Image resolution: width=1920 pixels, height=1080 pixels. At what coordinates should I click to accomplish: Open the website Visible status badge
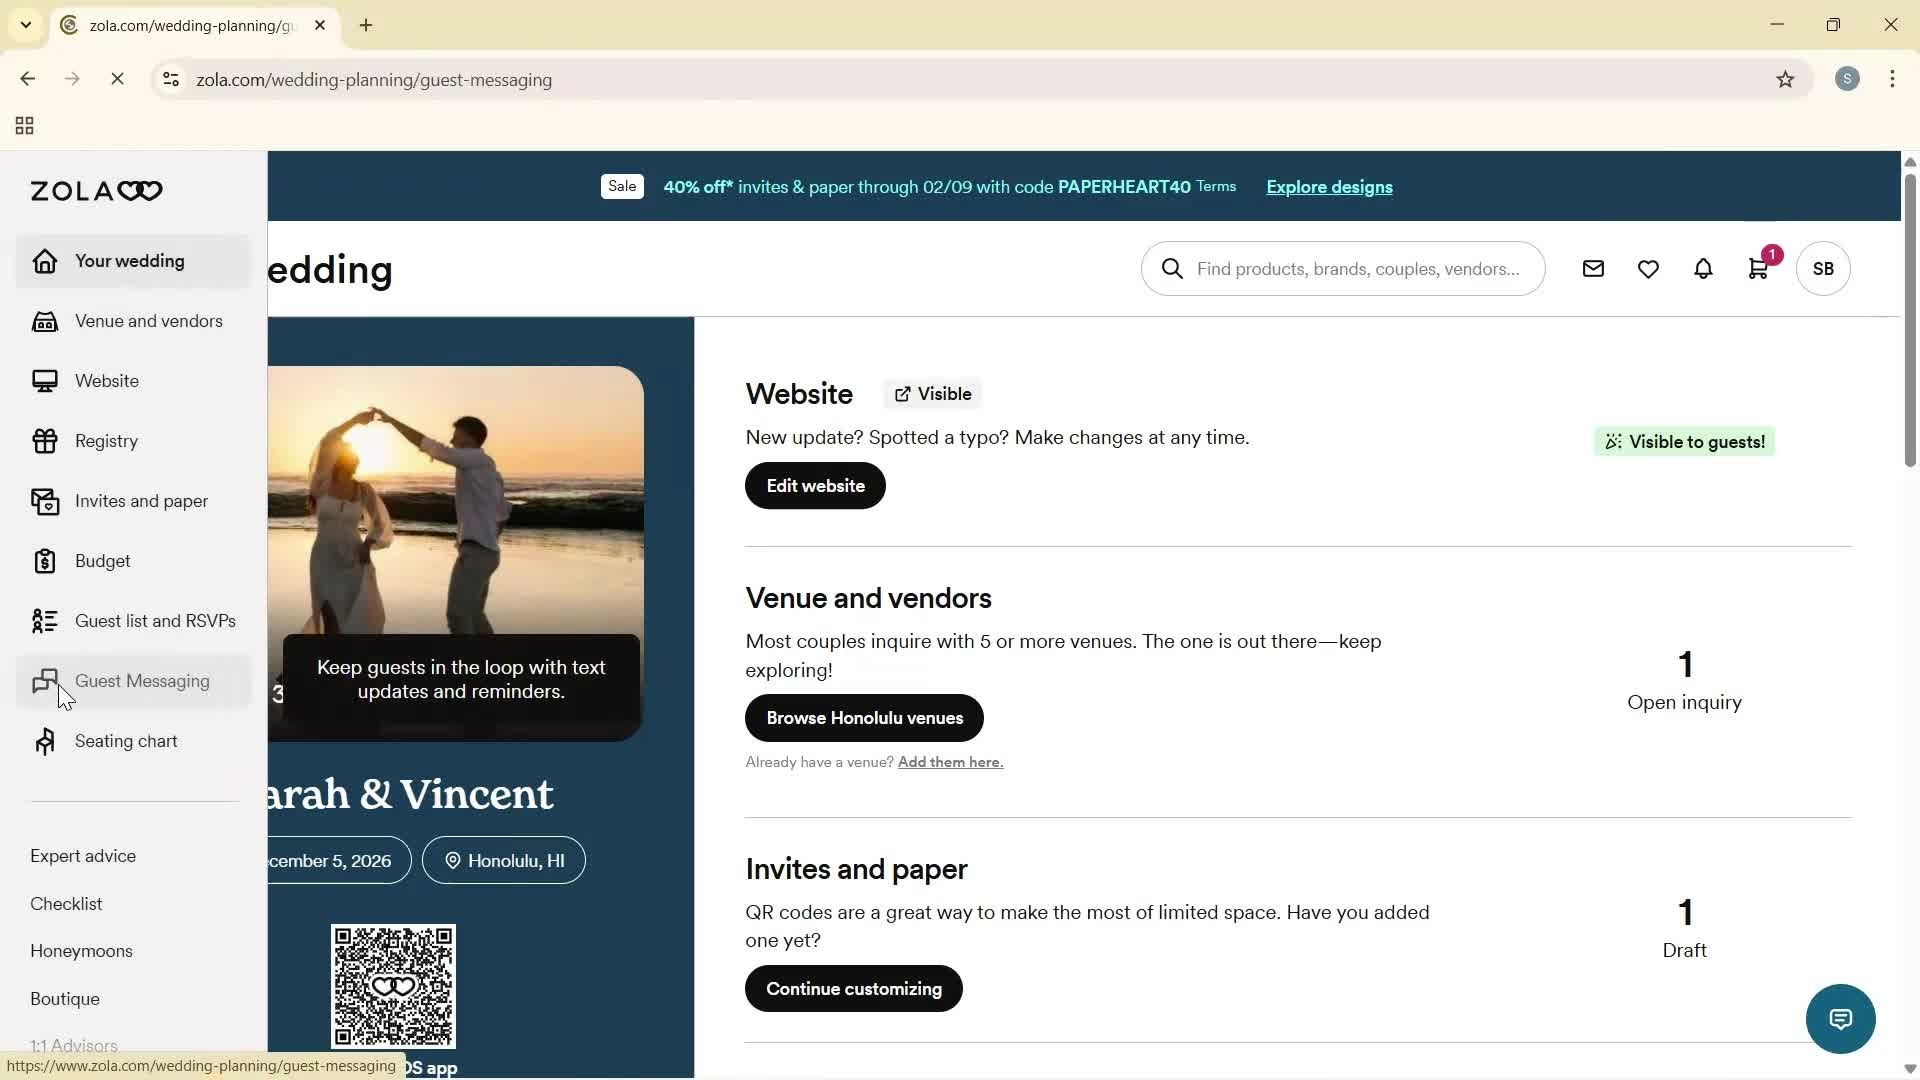pos(932,394)
